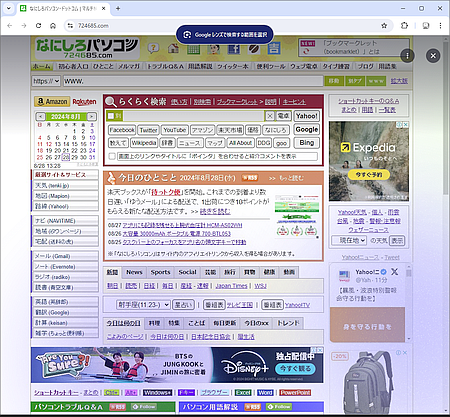Screen dimensions: 450x417
Task: Open the tab search dropdown in the Chrome title bar
Action: click(9, 8)
